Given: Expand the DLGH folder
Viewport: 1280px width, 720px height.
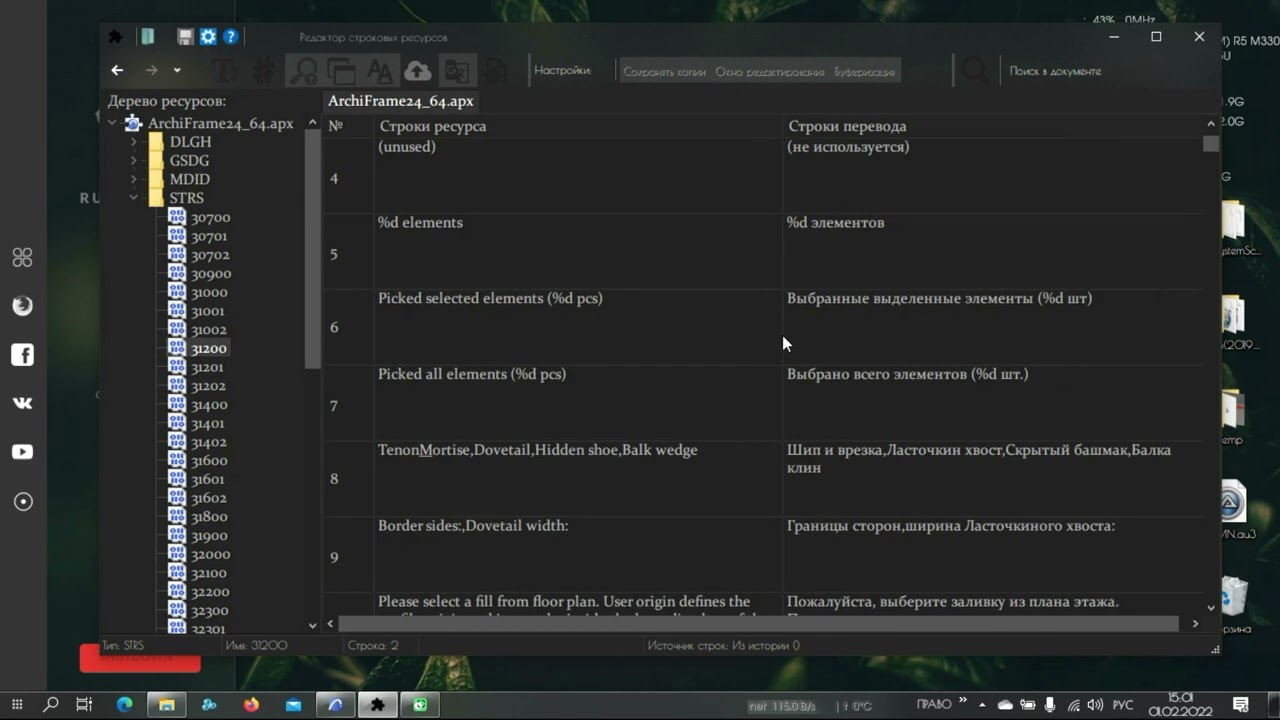Looking at the screenshot, I should click(133, 142).
